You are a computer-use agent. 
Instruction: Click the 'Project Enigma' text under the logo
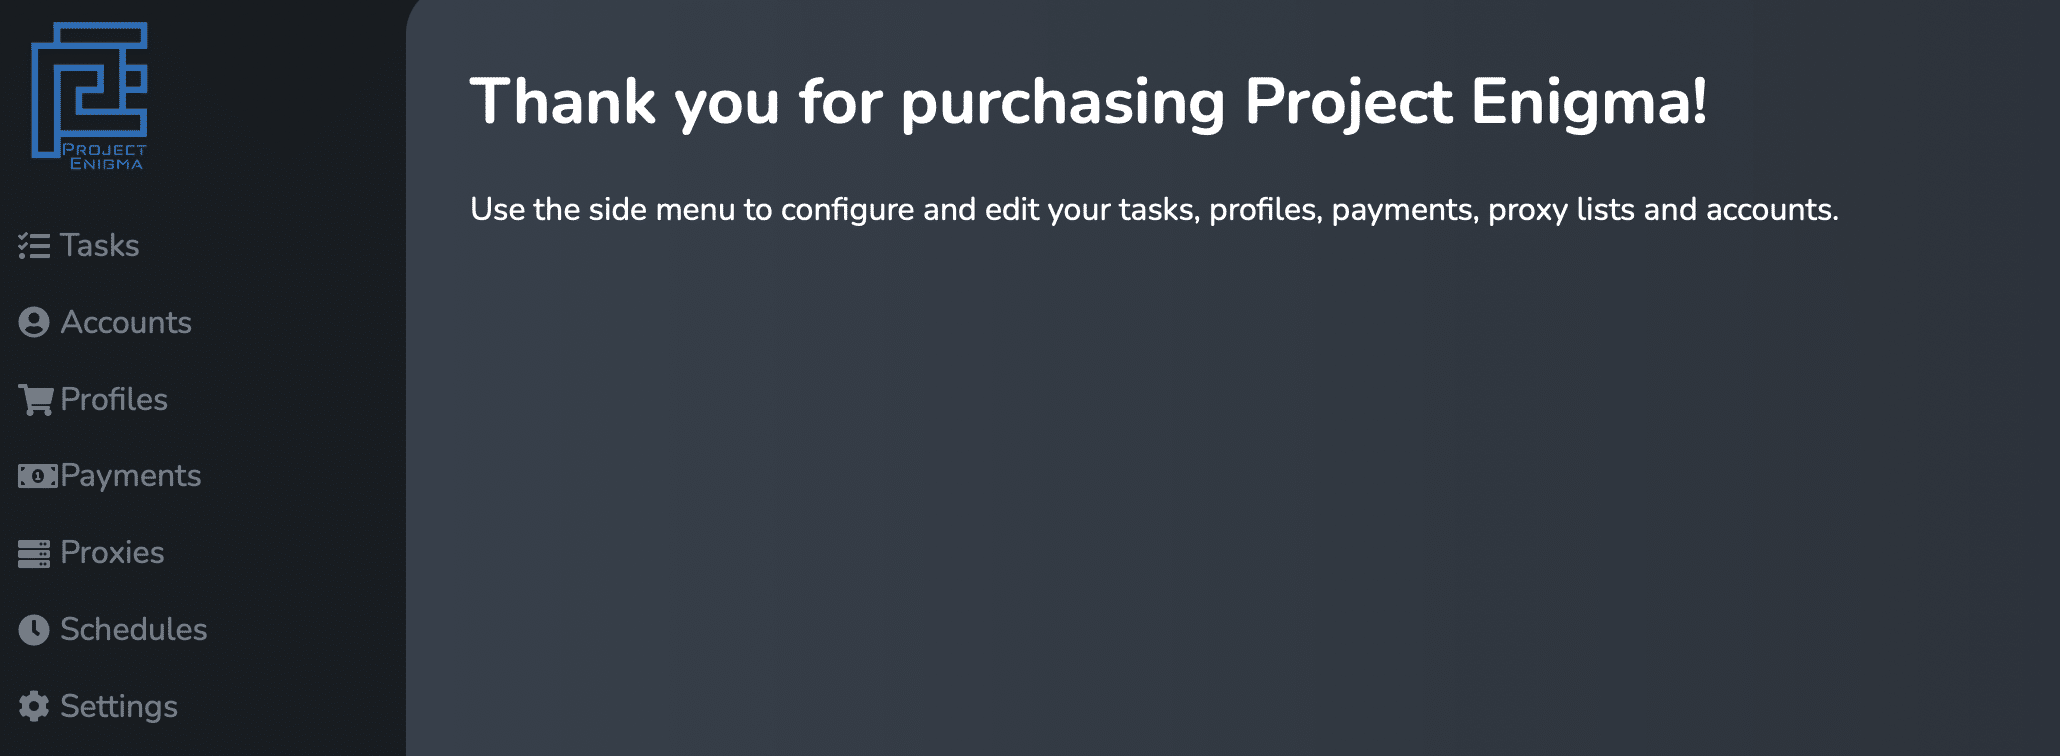[x=105, y=157]
